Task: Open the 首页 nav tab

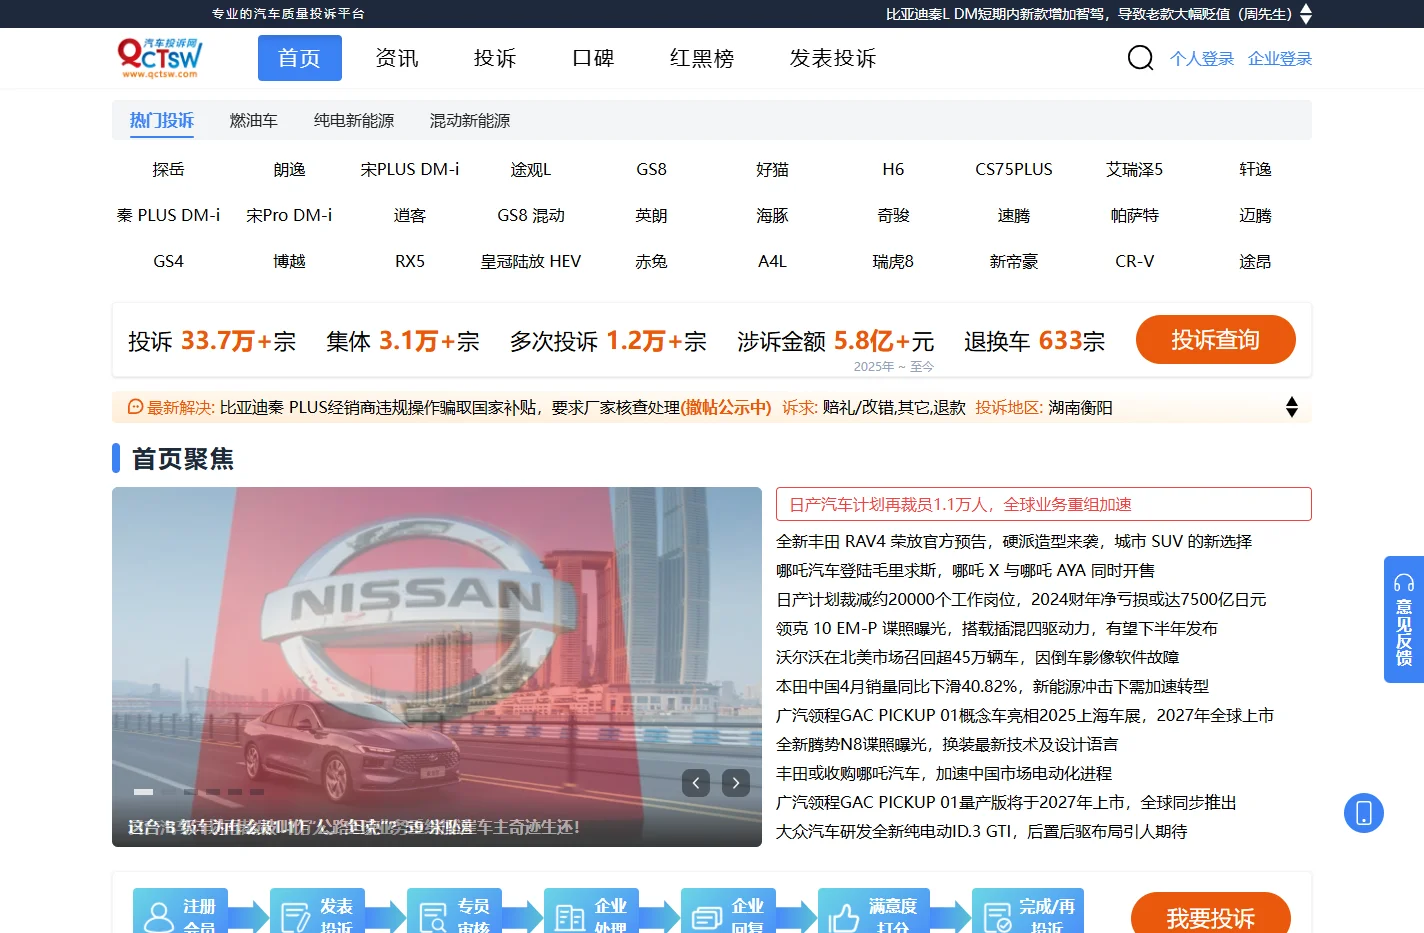Action: click(300, 58)
